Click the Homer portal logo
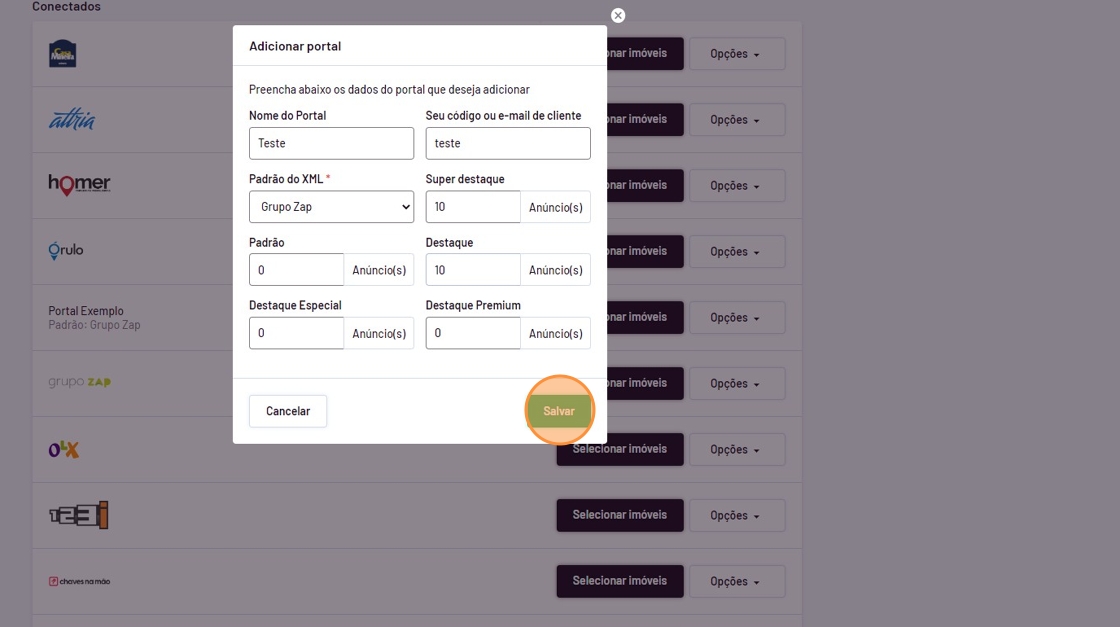1120x627 pixels. coord(79,185)
